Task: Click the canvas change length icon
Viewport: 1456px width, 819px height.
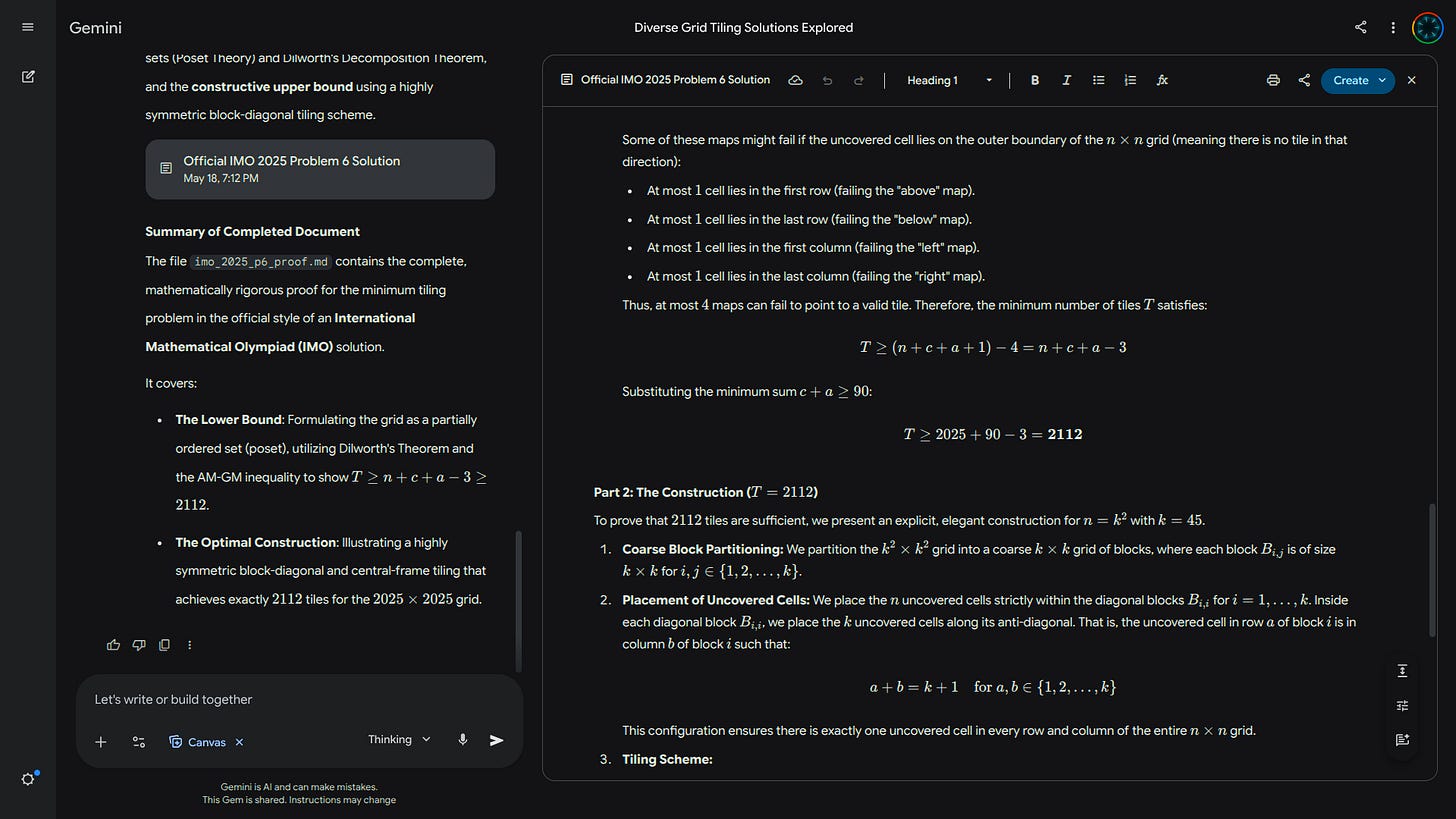Action: coord(1403,671)
